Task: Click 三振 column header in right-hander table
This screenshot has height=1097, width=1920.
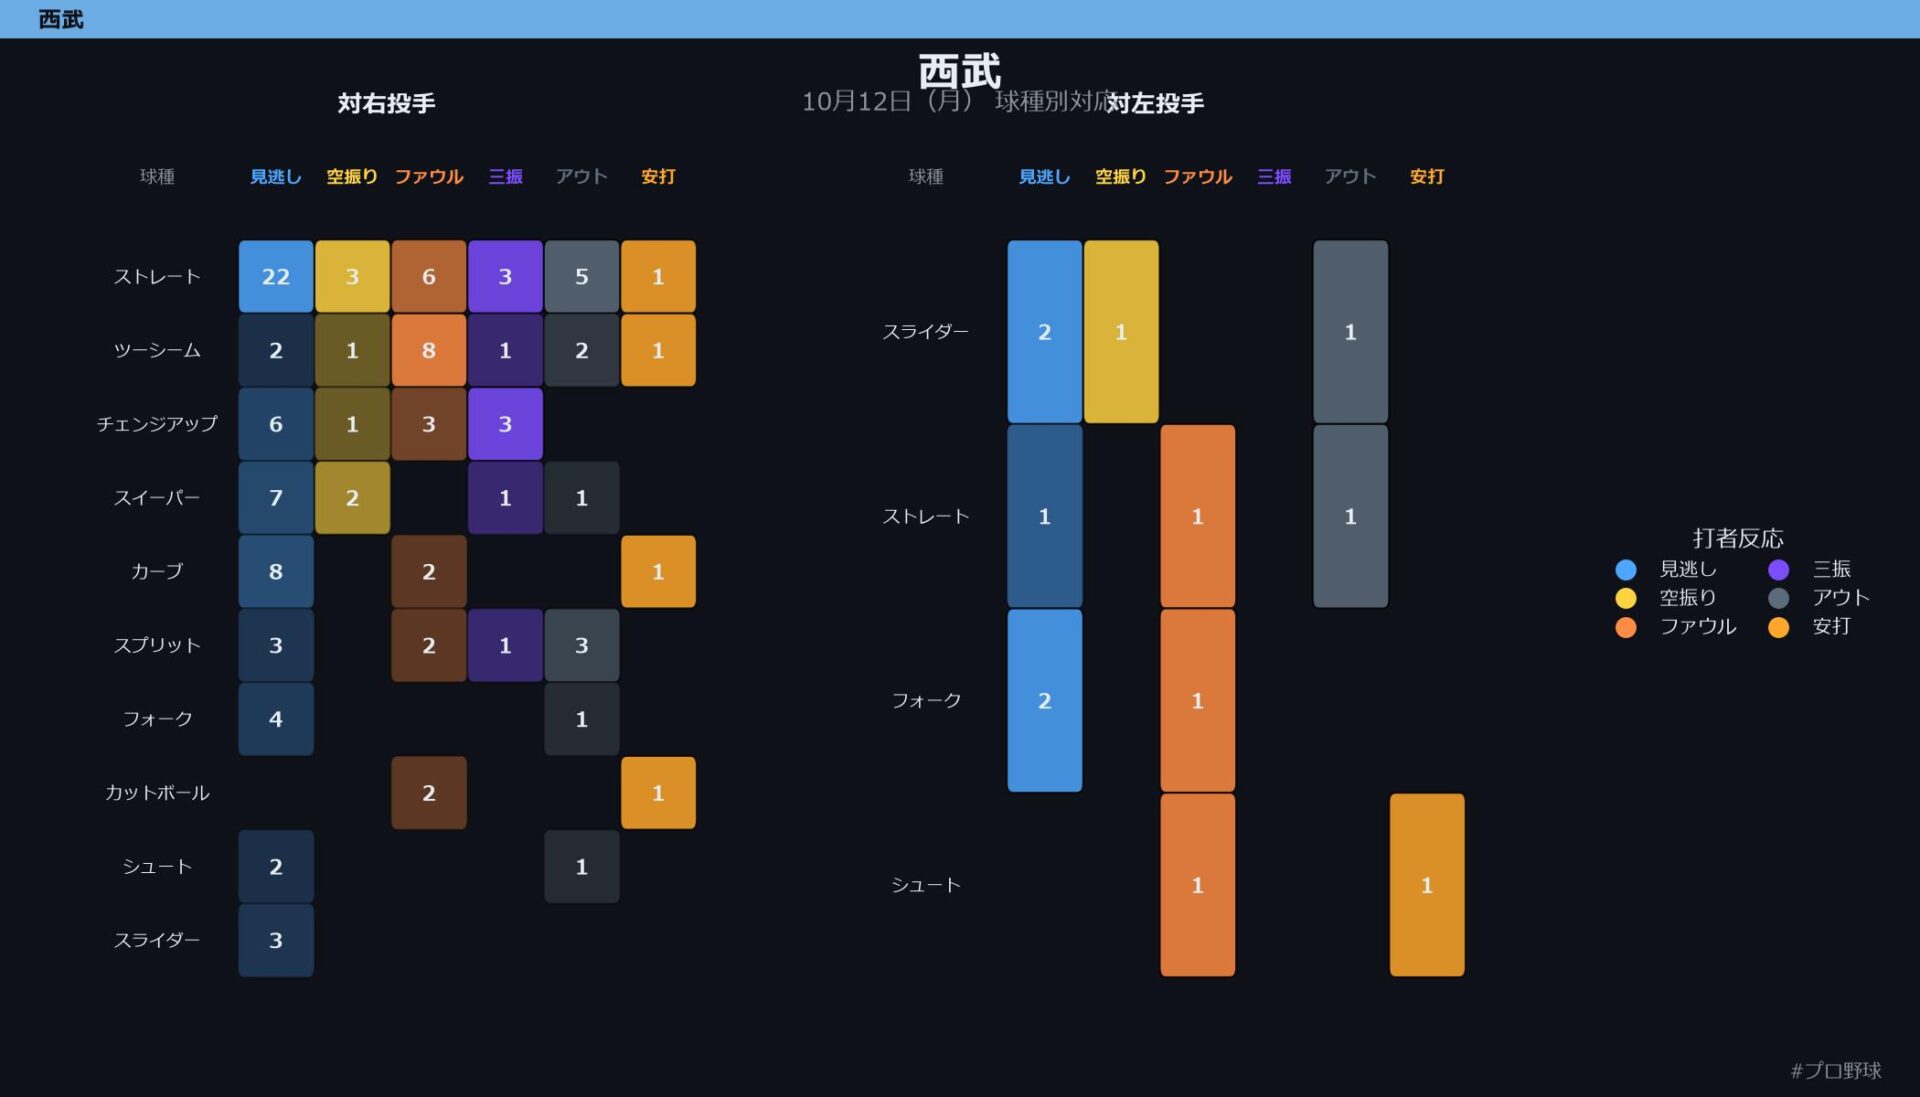Action: [x=505, y=177]
